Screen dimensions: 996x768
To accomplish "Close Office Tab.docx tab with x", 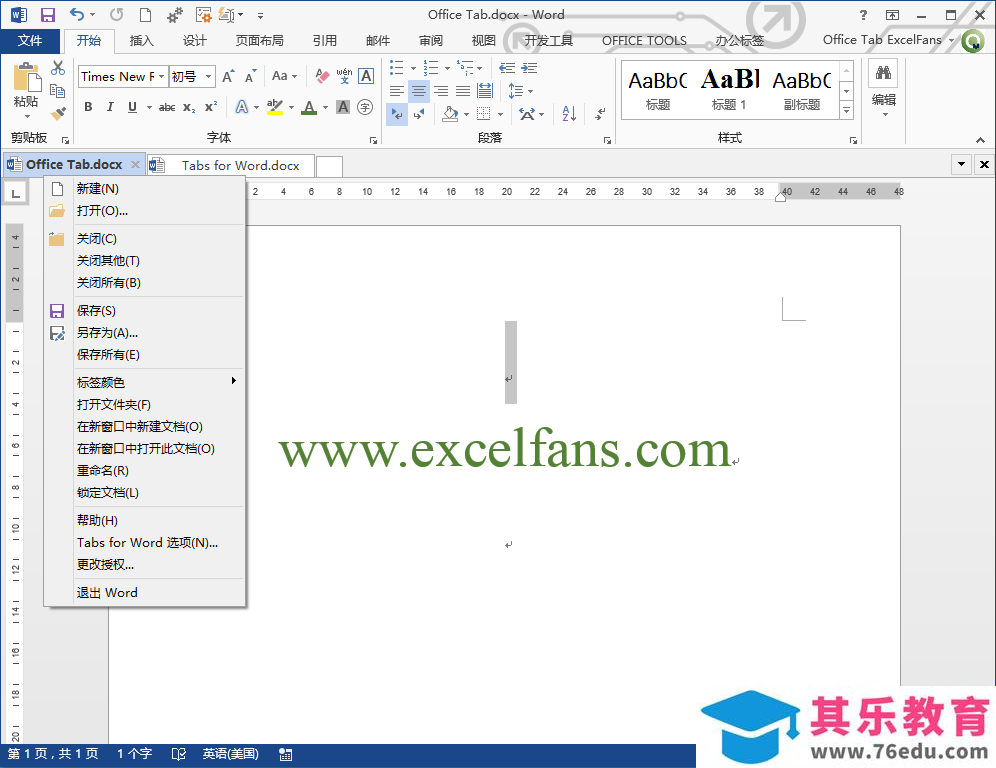I will tap(135, 165).
